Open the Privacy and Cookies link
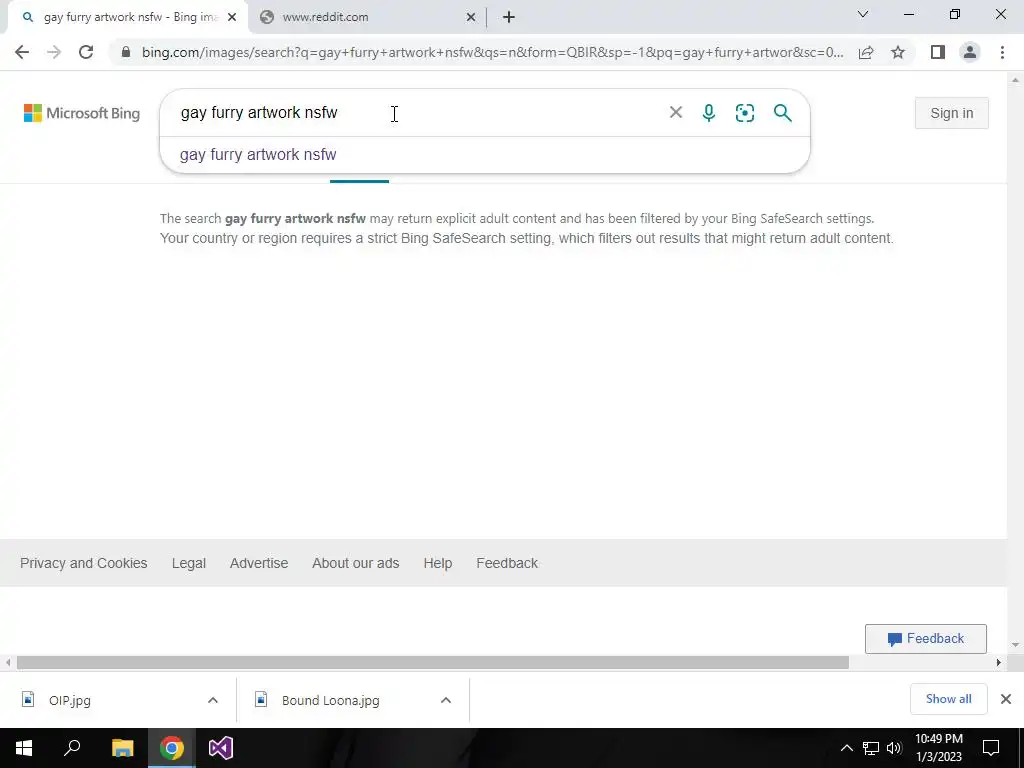 pos(84,563)
